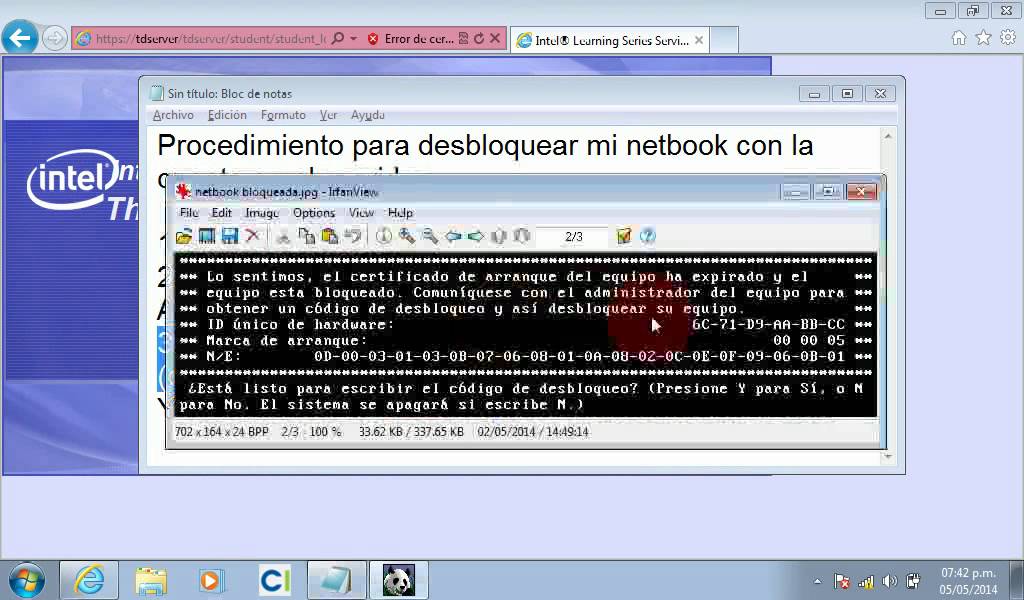Open the Archivo menu in Bloc de notas
1024x600 pixels.
173,115
